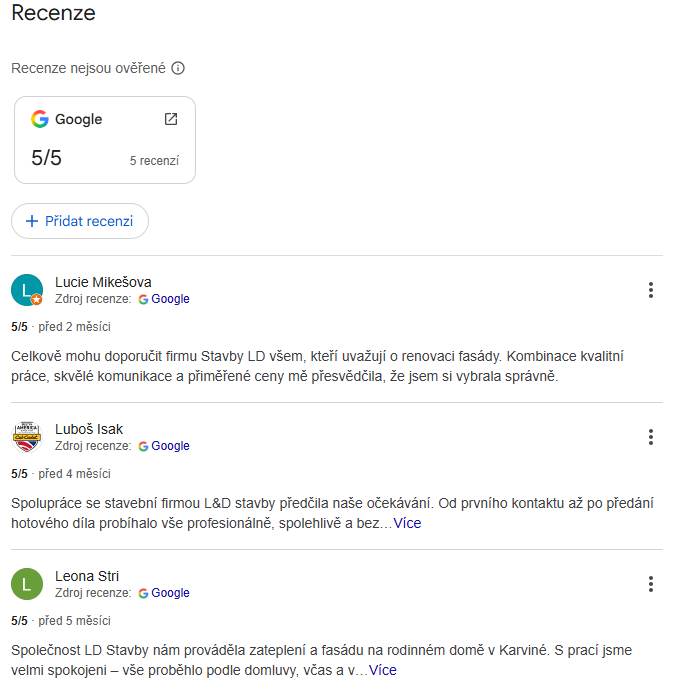This screenshot has width=700, height=698.
Task: Click Leona Stri's green avatar
Action: point(27,584)
